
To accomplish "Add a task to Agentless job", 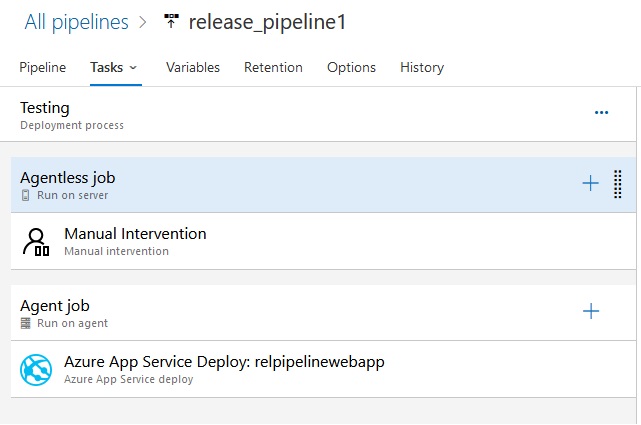I will coord(590,183).
